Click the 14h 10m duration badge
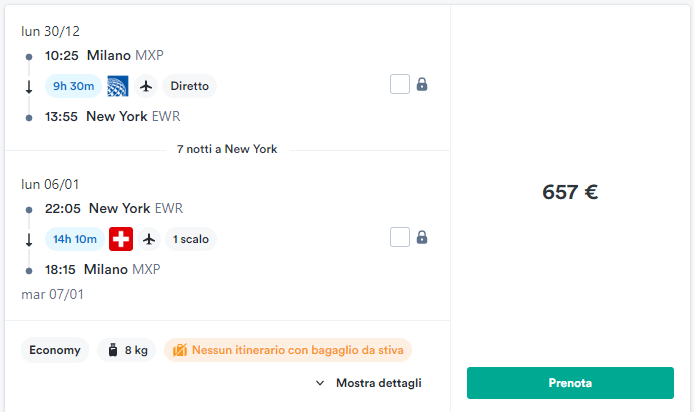The image size is (694, 412). [x=75, y=239]
